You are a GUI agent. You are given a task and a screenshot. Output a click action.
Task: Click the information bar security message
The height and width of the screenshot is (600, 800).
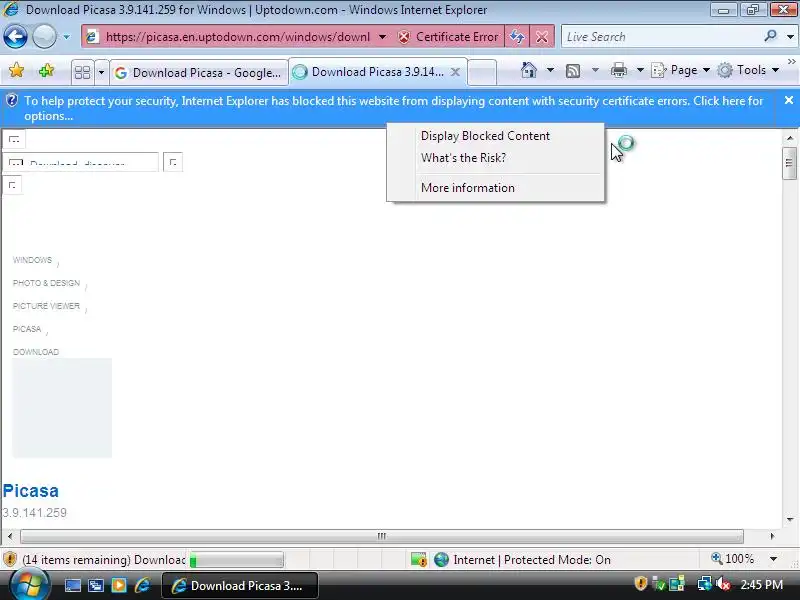click(x=393, y=108)
